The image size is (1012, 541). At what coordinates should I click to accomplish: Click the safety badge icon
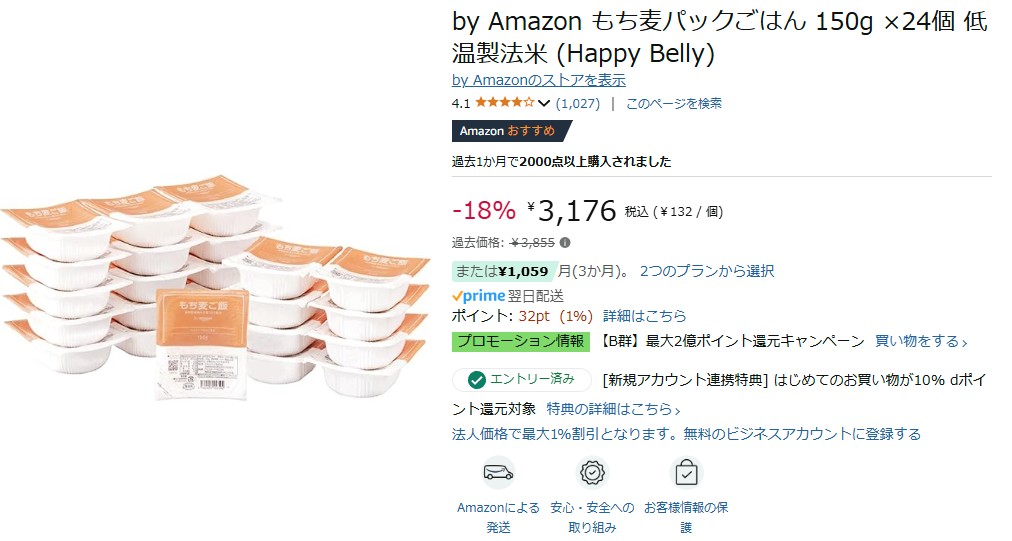click(592, 473)
